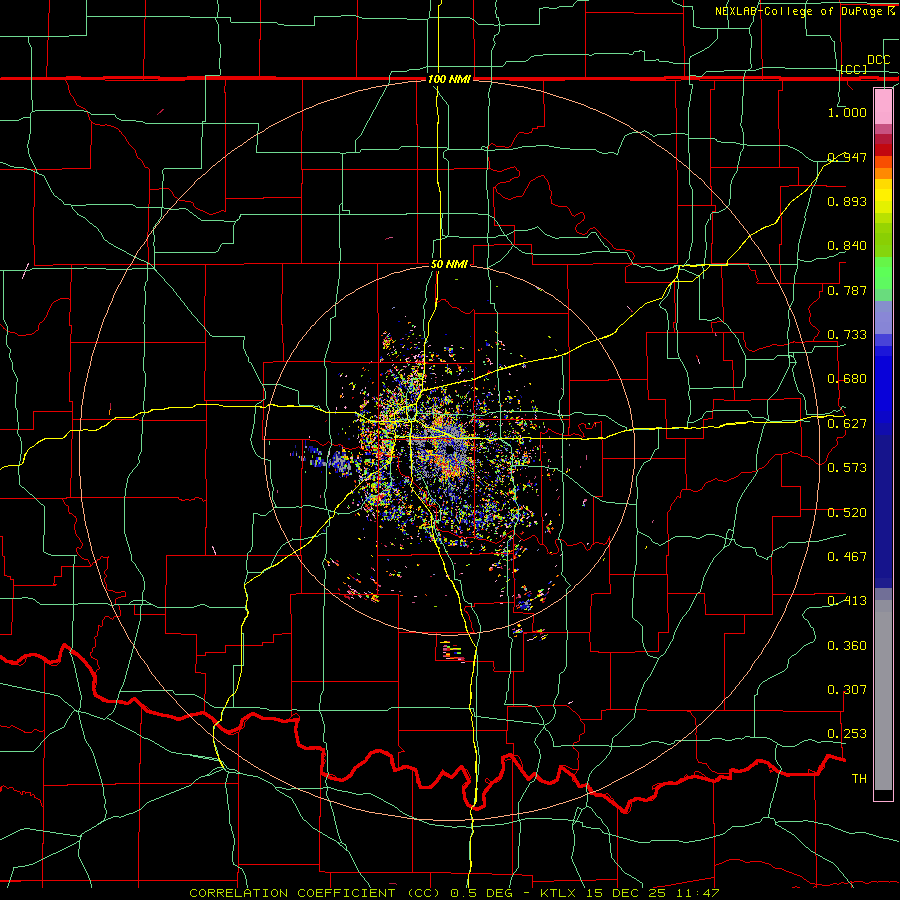Click the [CC] label above the color scale
Image resolution: width=900 pixels, height=900 pixels.
854,69
